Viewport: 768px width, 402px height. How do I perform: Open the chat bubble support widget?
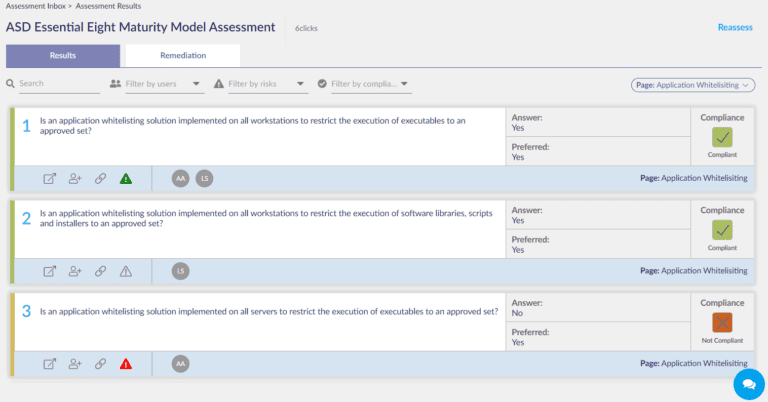pyautogui.click(x=747, y=384)
